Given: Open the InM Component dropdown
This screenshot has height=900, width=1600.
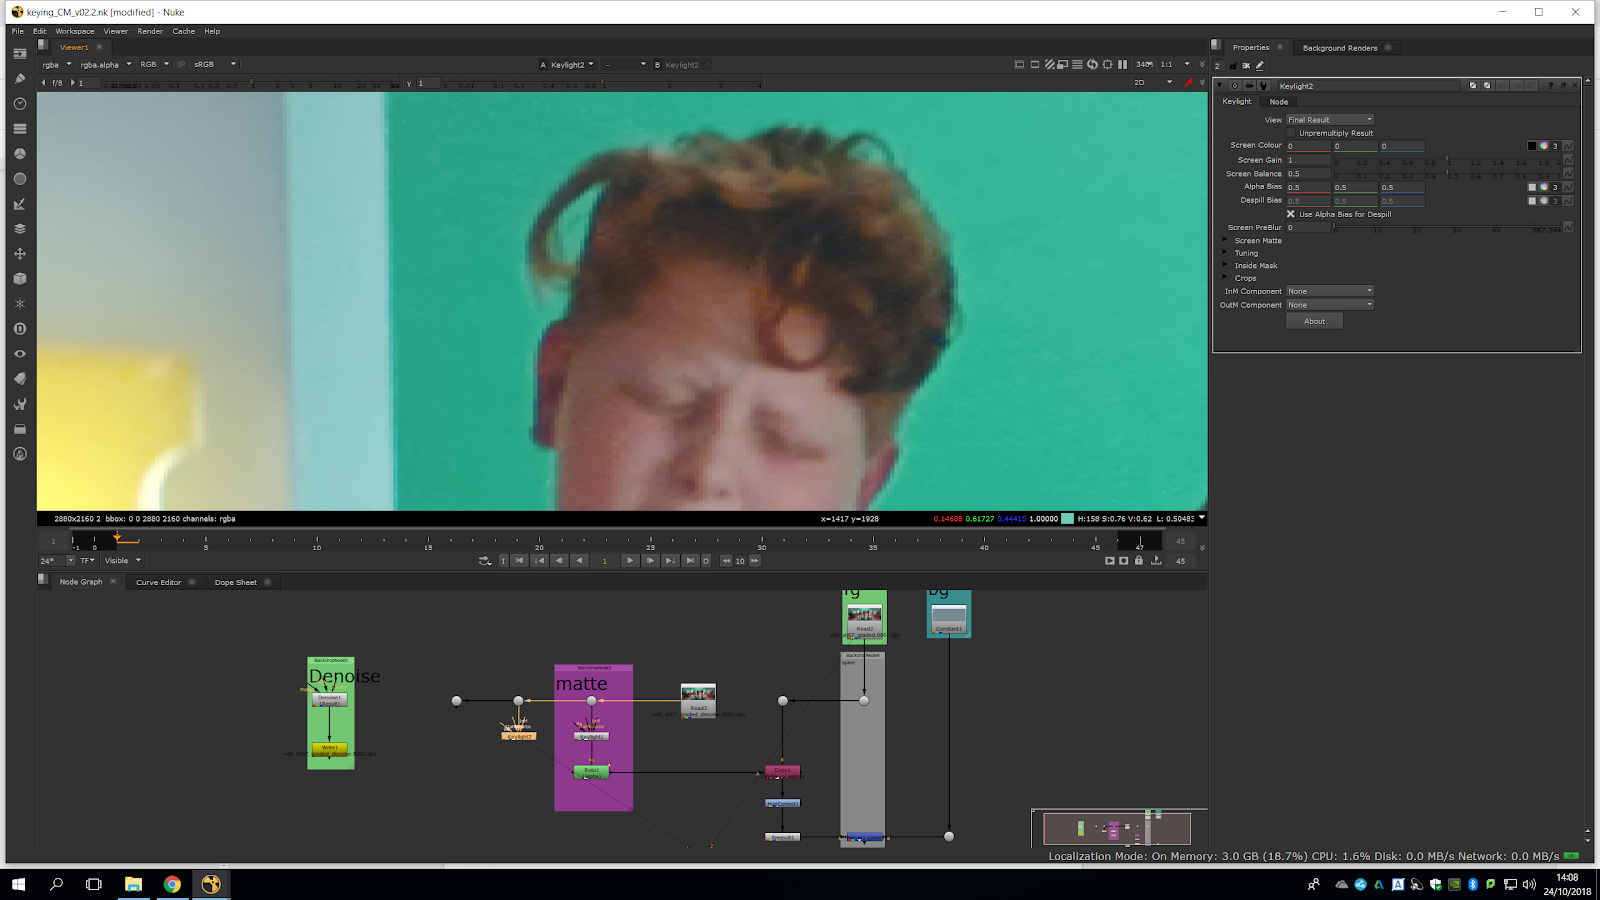Looking at the screenshot, I should pyautogui.click(x=1330, y=291).
